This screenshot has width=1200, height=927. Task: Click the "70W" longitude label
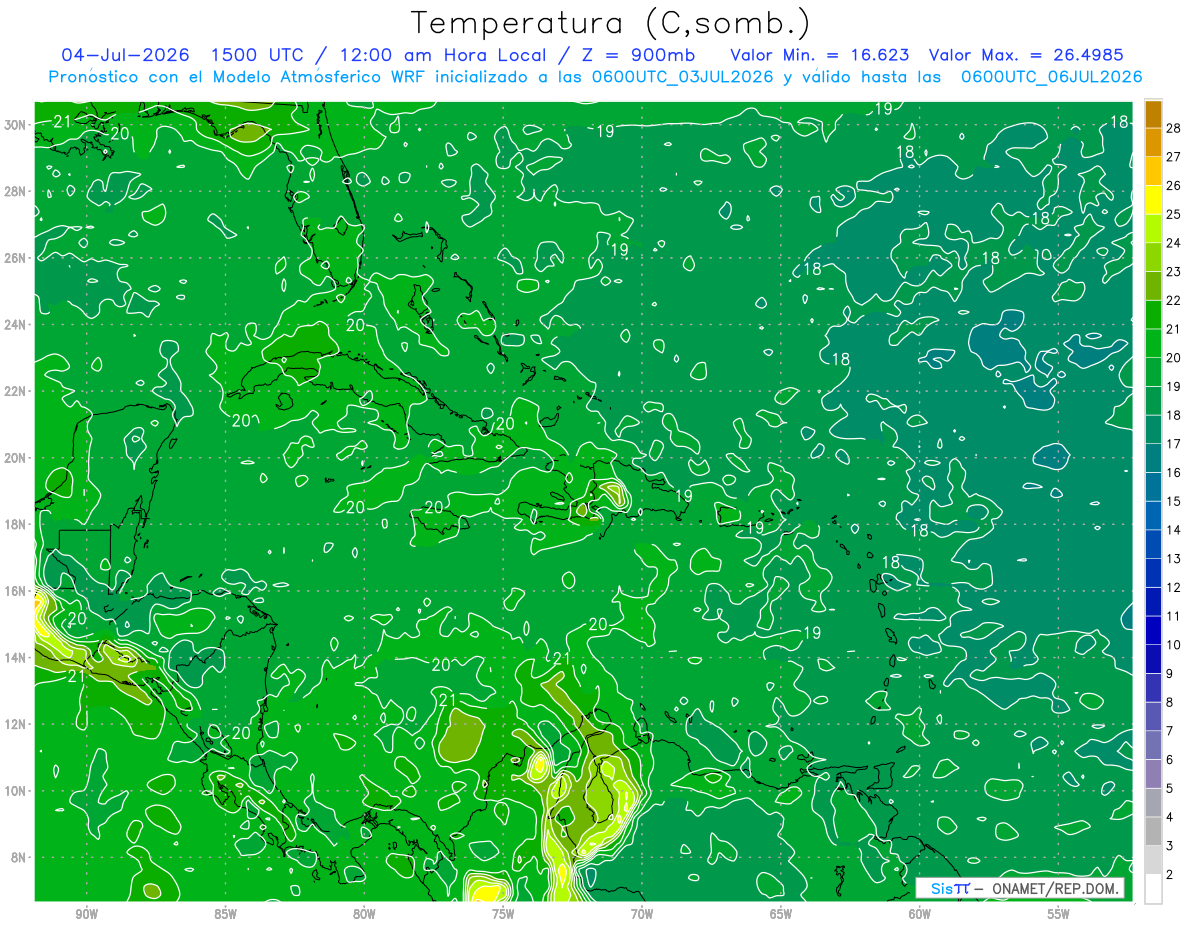point(642,914)
